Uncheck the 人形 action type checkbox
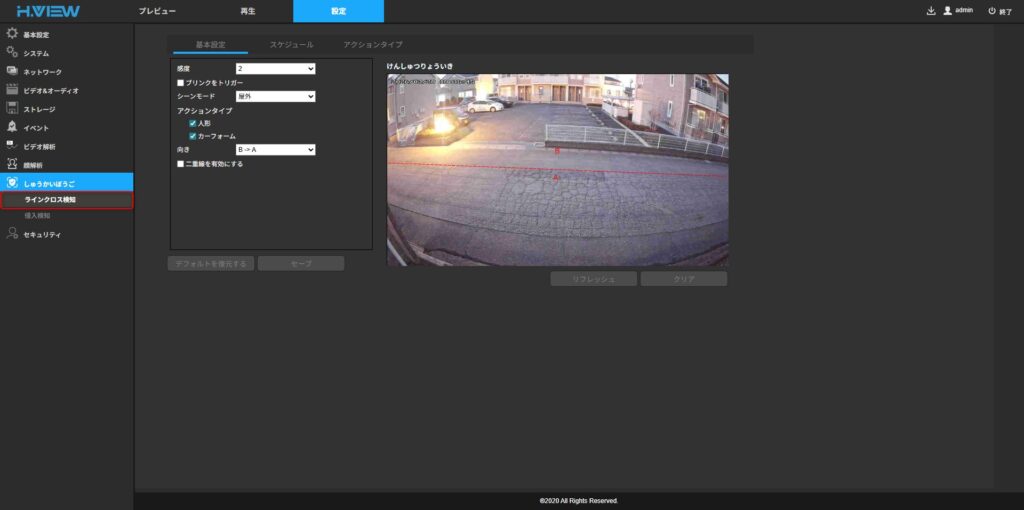Screen dimensions: 1024x510 (x=193, y=123)
